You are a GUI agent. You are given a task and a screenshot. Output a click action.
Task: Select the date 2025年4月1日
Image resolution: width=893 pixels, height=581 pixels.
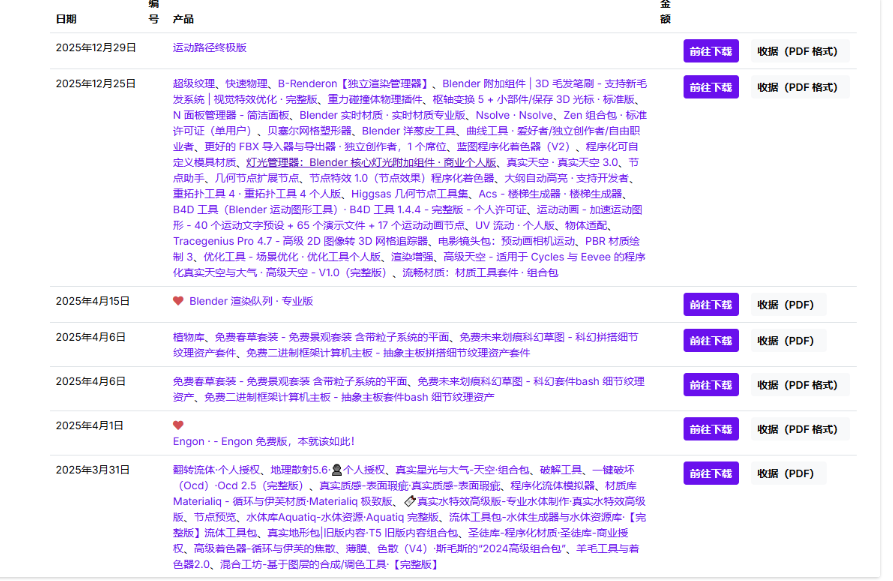pos(89,425)
